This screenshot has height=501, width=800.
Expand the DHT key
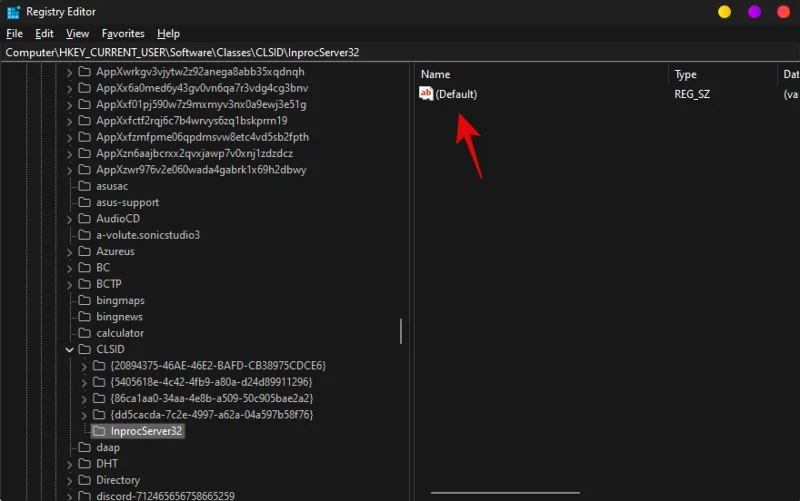coord(69,464)
